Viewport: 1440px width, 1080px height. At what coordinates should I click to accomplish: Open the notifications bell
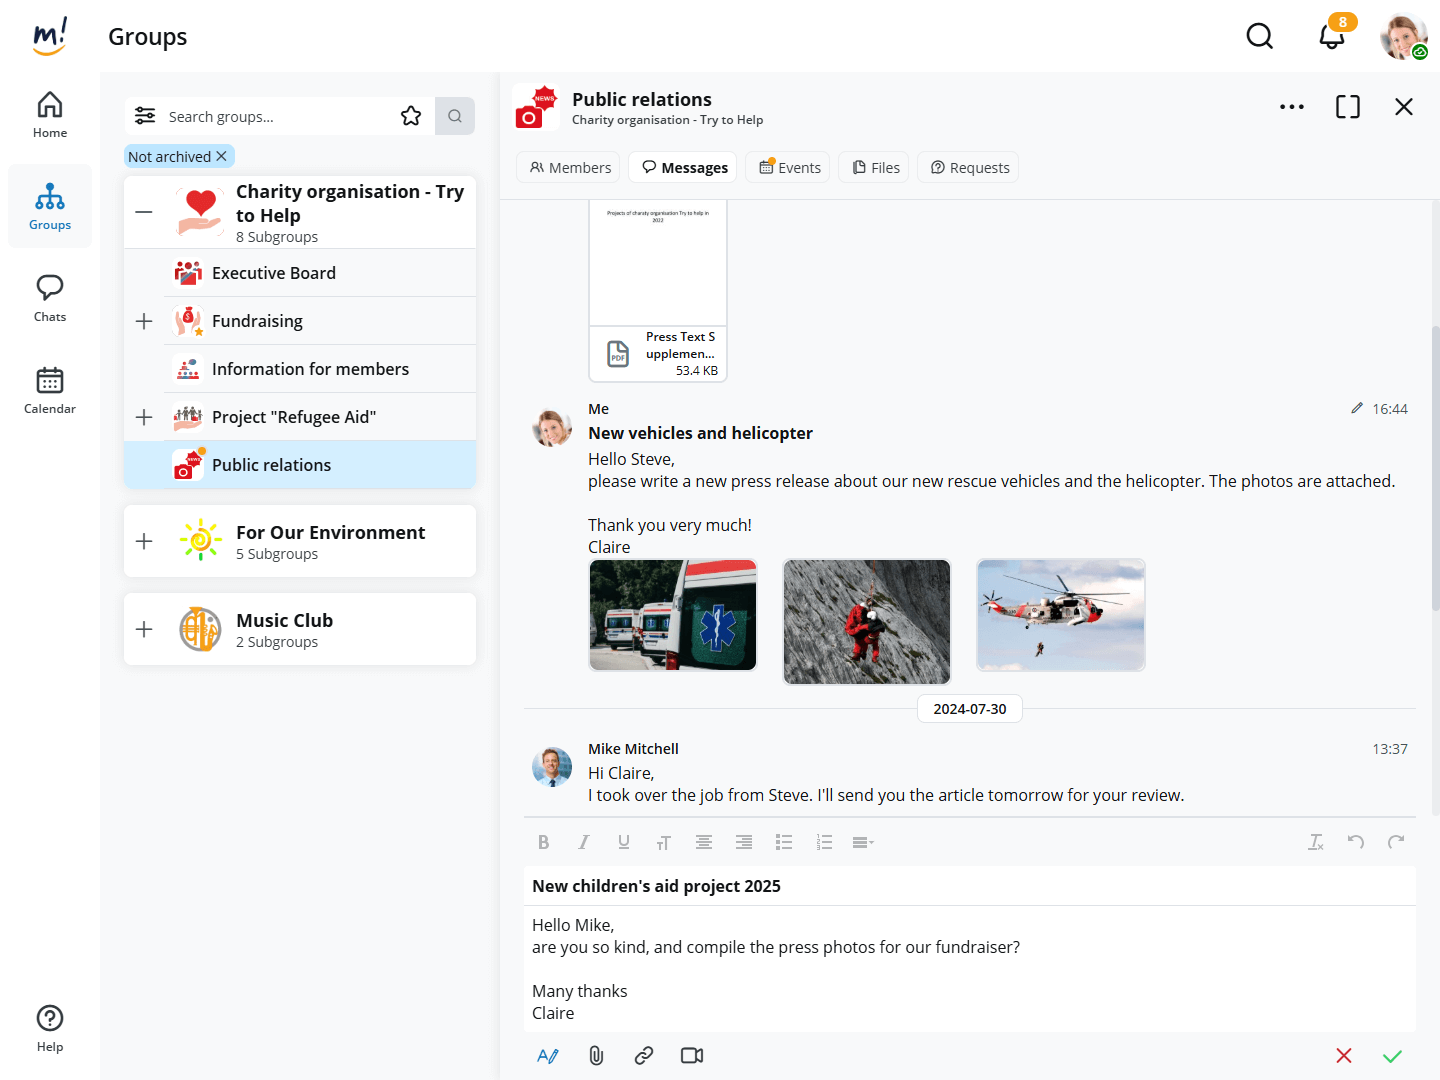[1331, 37]
